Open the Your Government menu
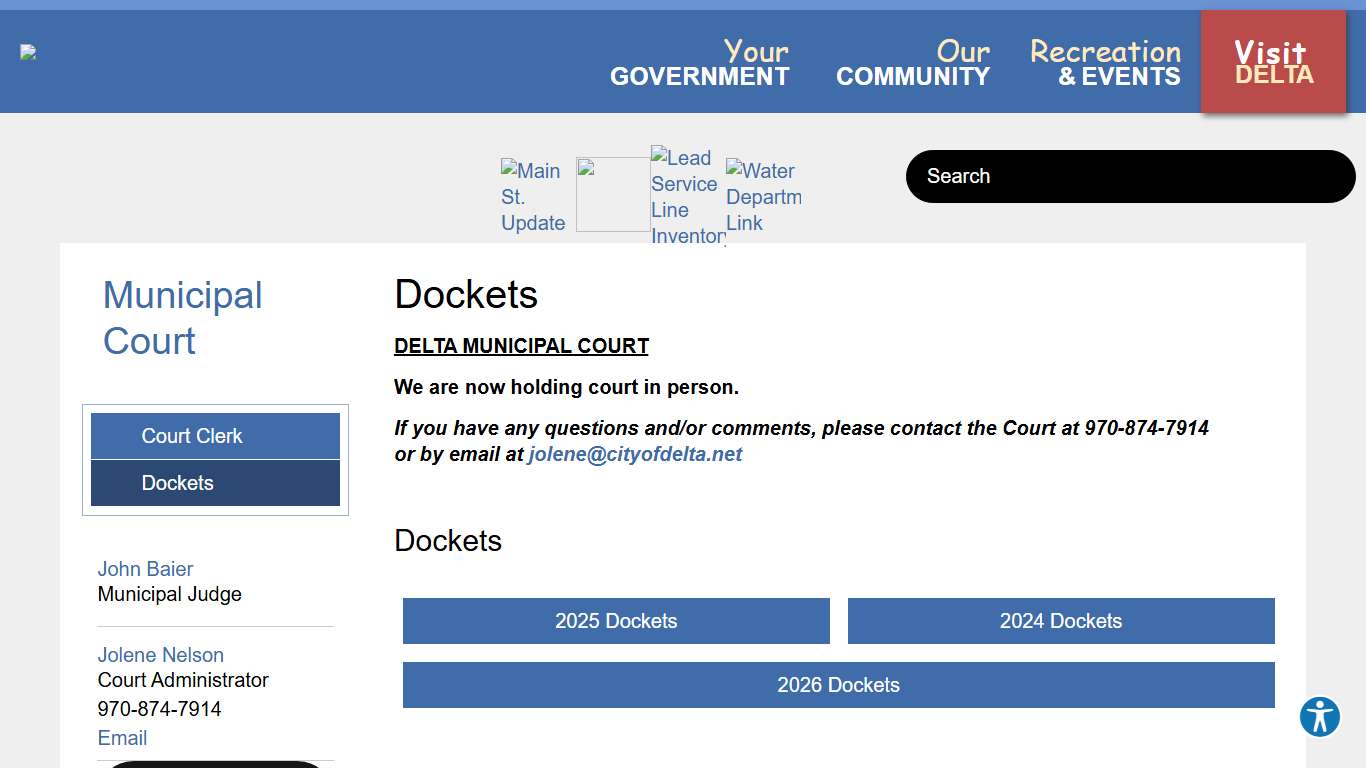 coord(700,63)
